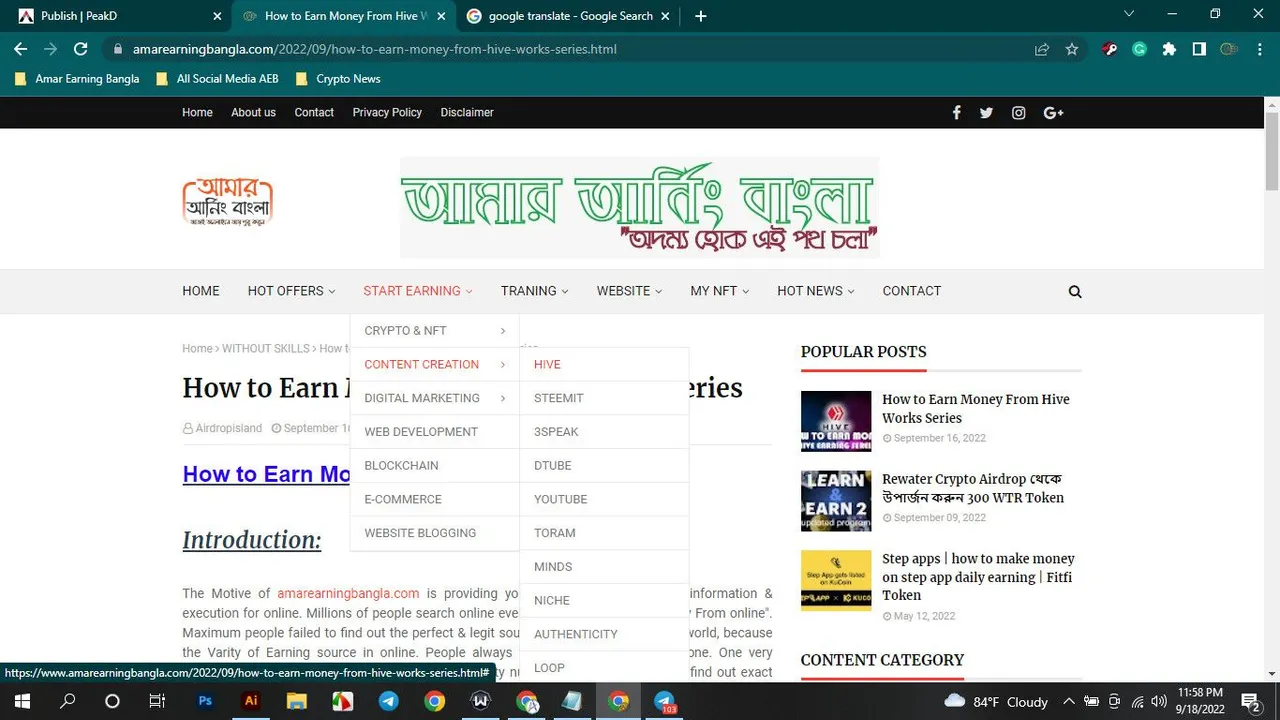Viewport: 1280px width, 720px height.
Task: Select HIVE in the Content Creation submenu
Action: [x=604, y=365]
